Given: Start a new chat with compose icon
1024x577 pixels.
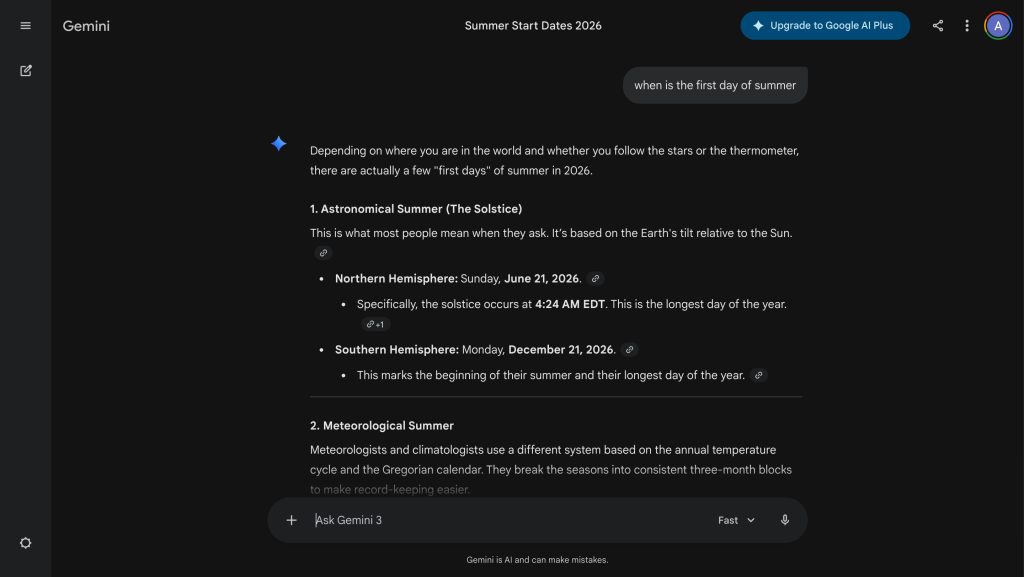Looking at the screenshot, I should [x=26, y=71].
